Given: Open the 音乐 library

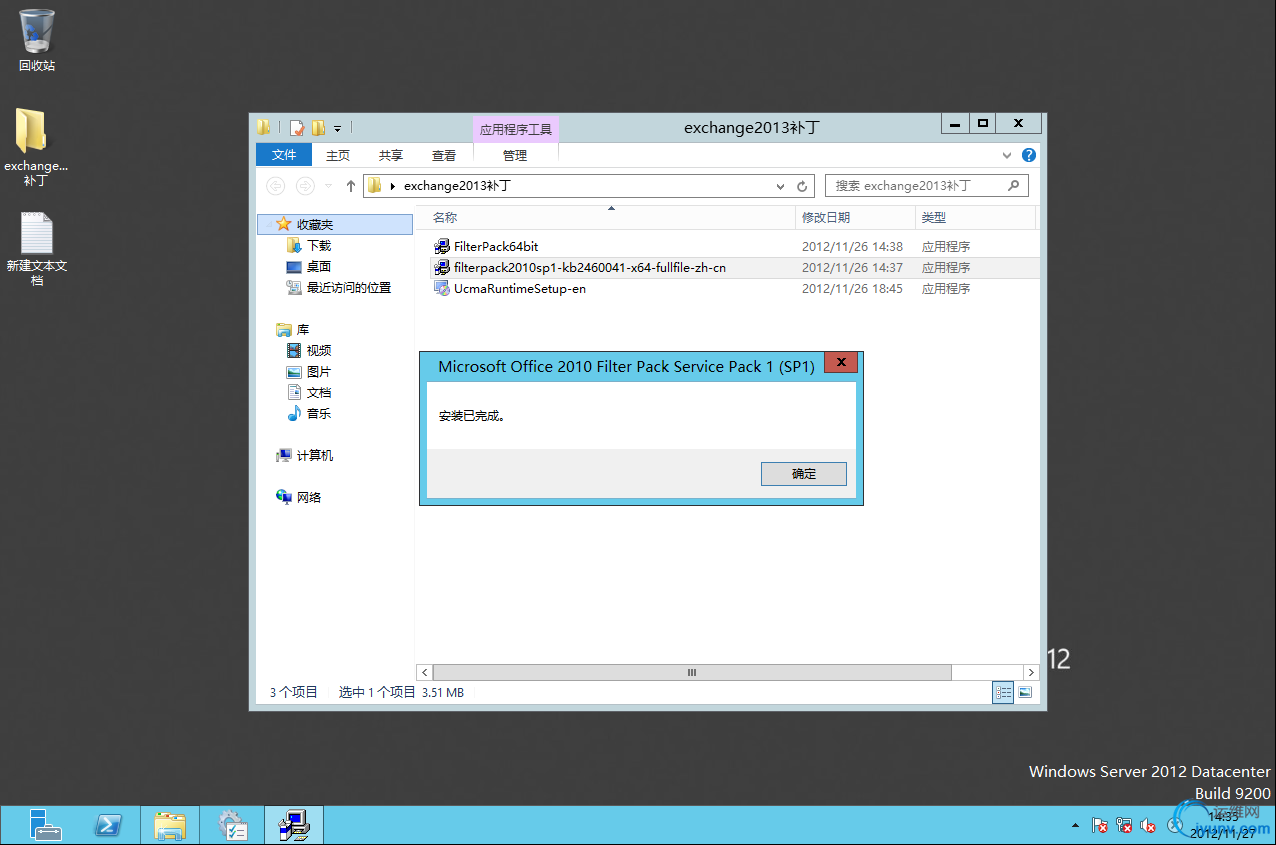Looking at the screenshot, I should [319, 413].
